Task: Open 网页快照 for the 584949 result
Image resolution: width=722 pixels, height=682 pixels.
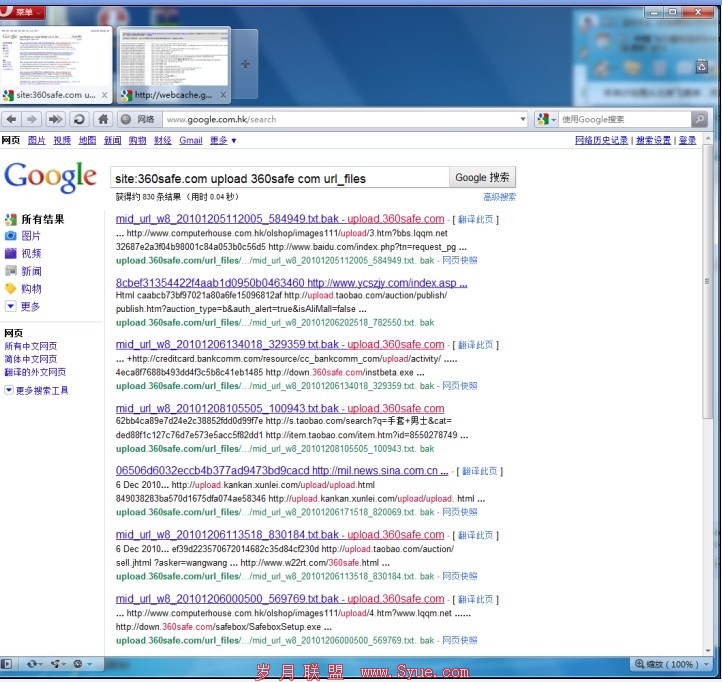Action: pyautogui.click(x=460, y=260)
